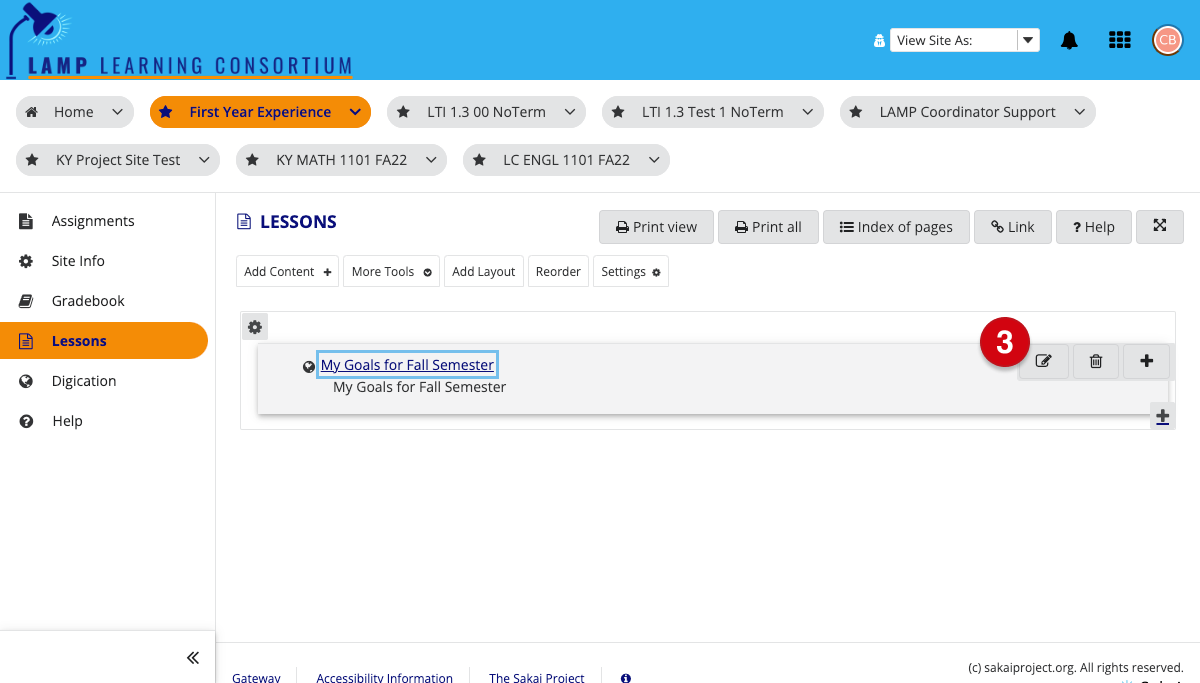Screen dimensions: 1200x683
Task: Go to the KY MATH 1101 FA22 site tab
Action: pos(340,160)
